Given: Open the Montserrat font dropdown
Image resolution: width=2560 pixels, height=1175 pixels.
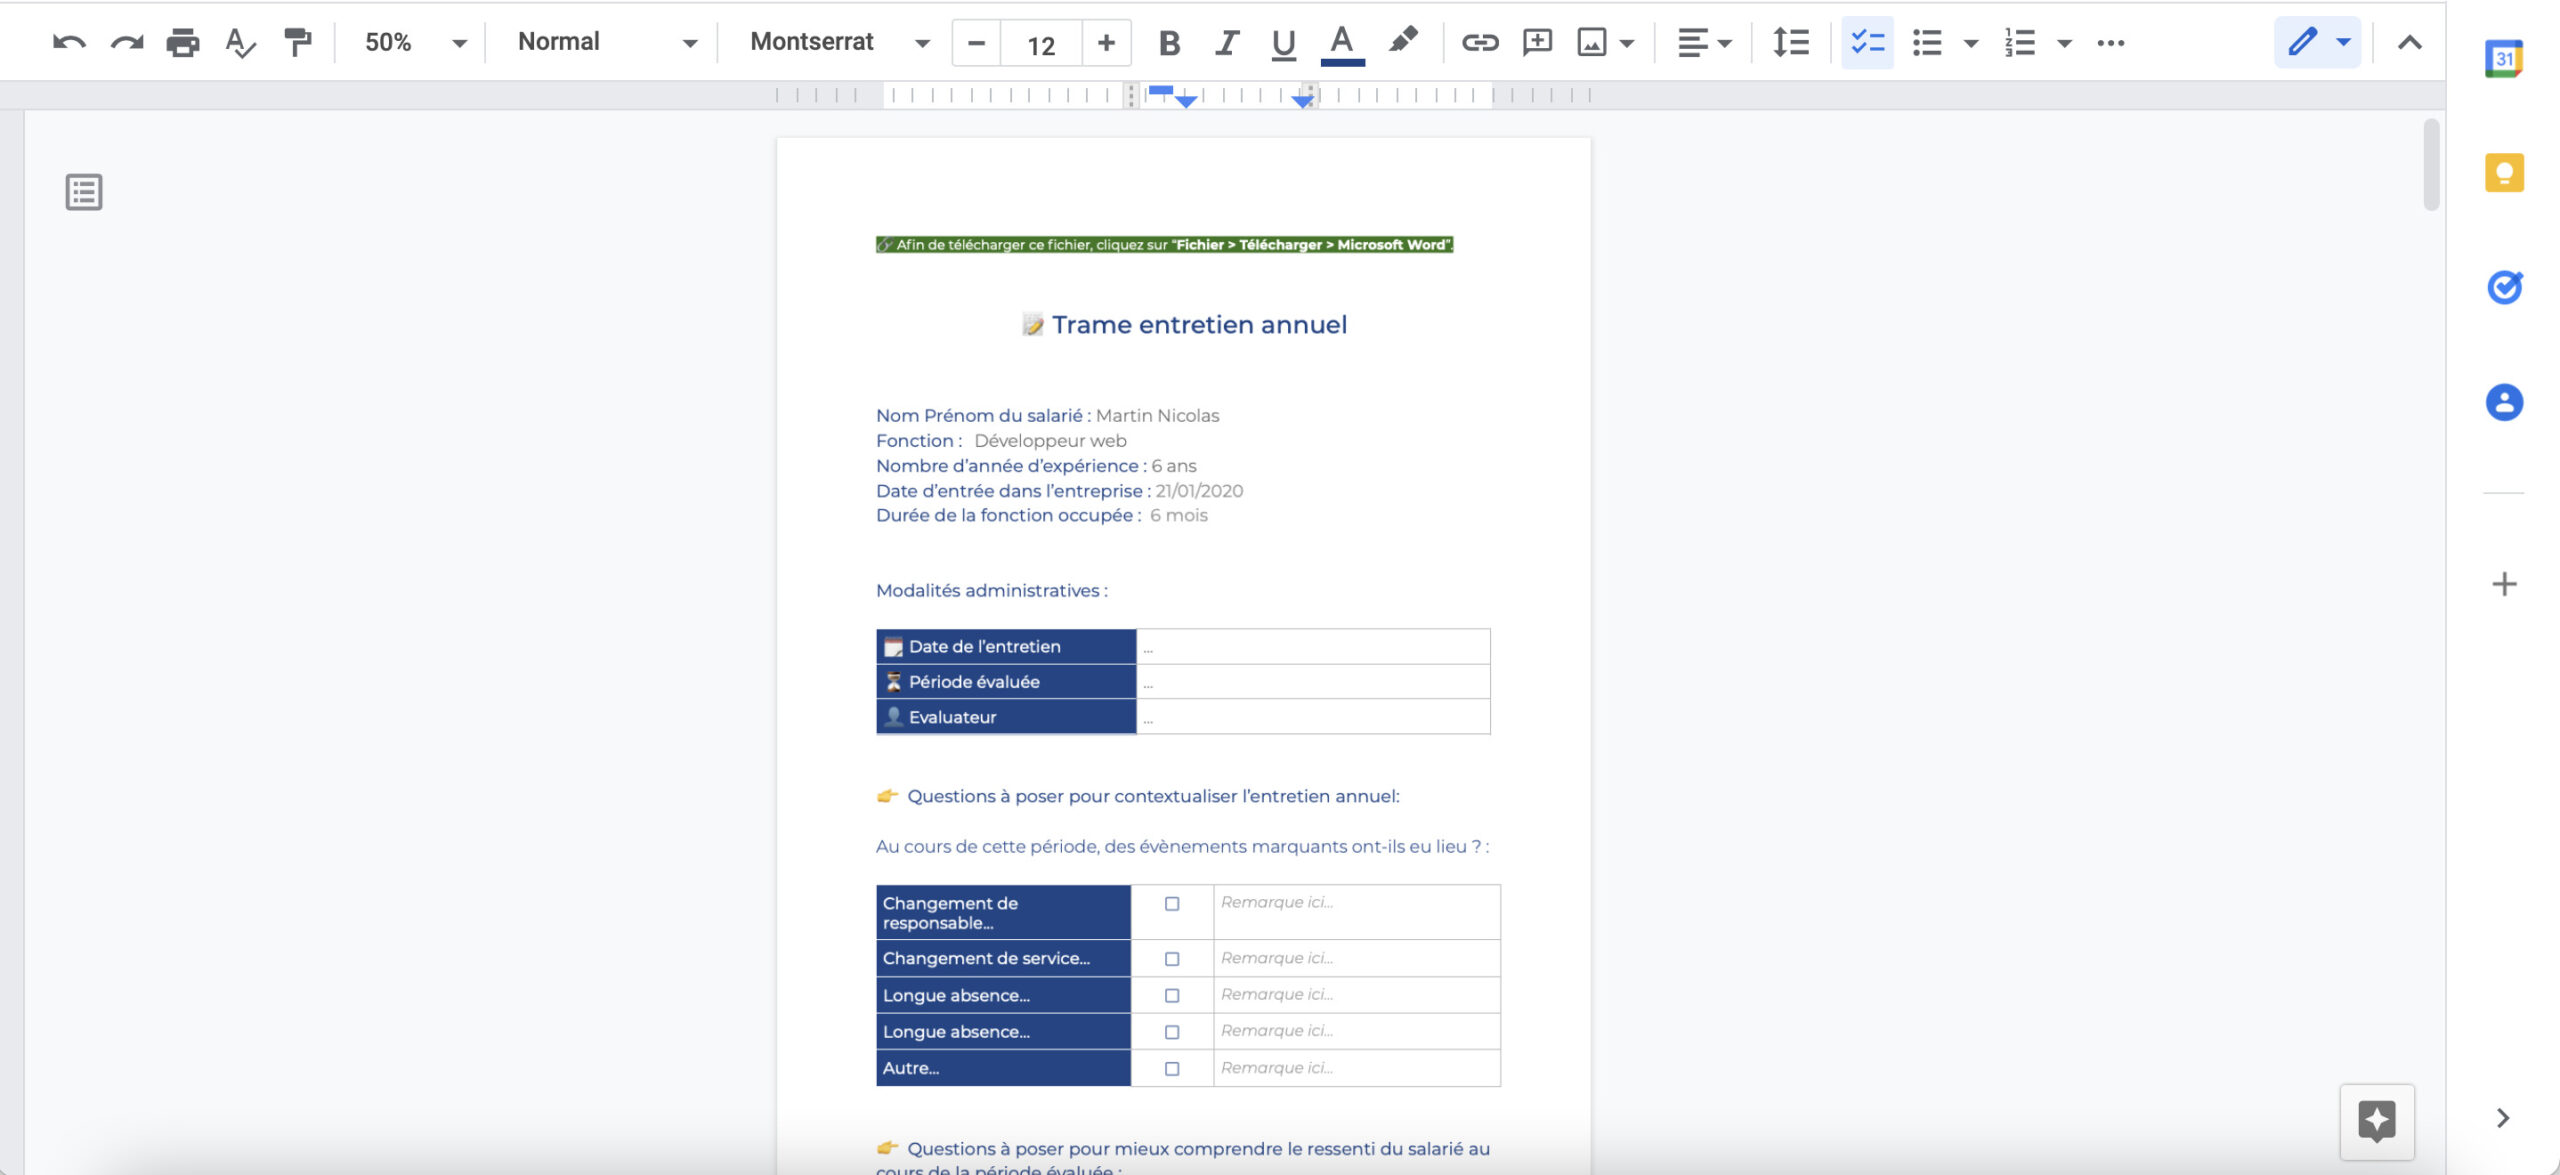Looking at the screenshot, I should (840, 43).
